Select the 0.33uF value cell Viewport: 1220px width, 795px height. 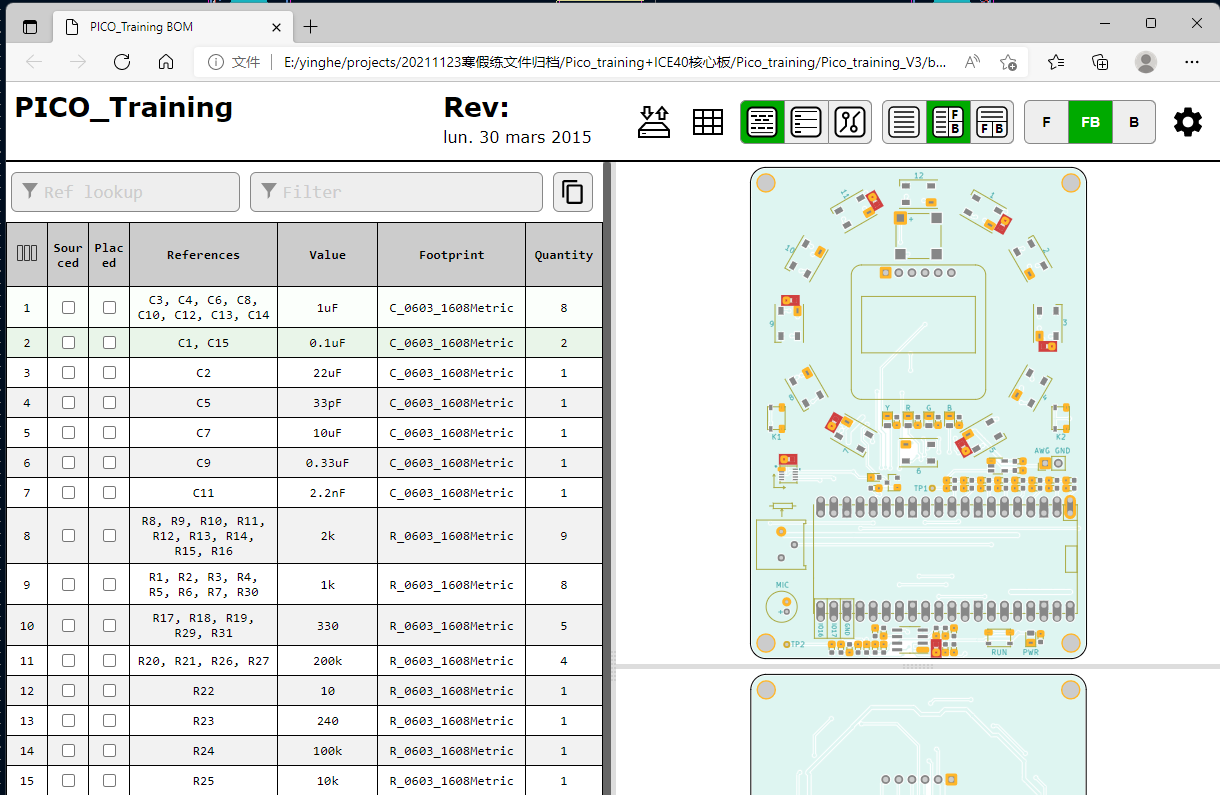327,462
